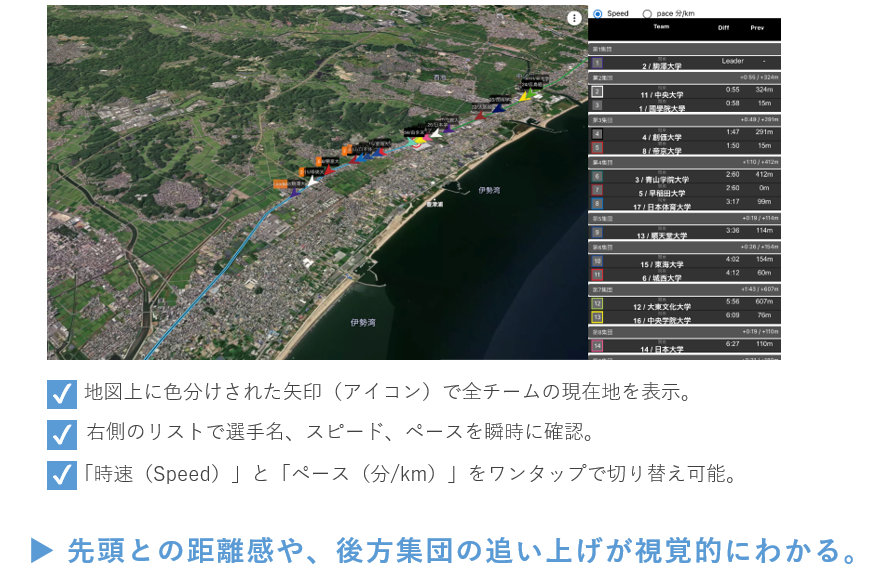Click yellow rank 13 badge for 中央学院大学
Image resolution: width=871 pixels, height=576 pixels.
(x=597, y=318)
